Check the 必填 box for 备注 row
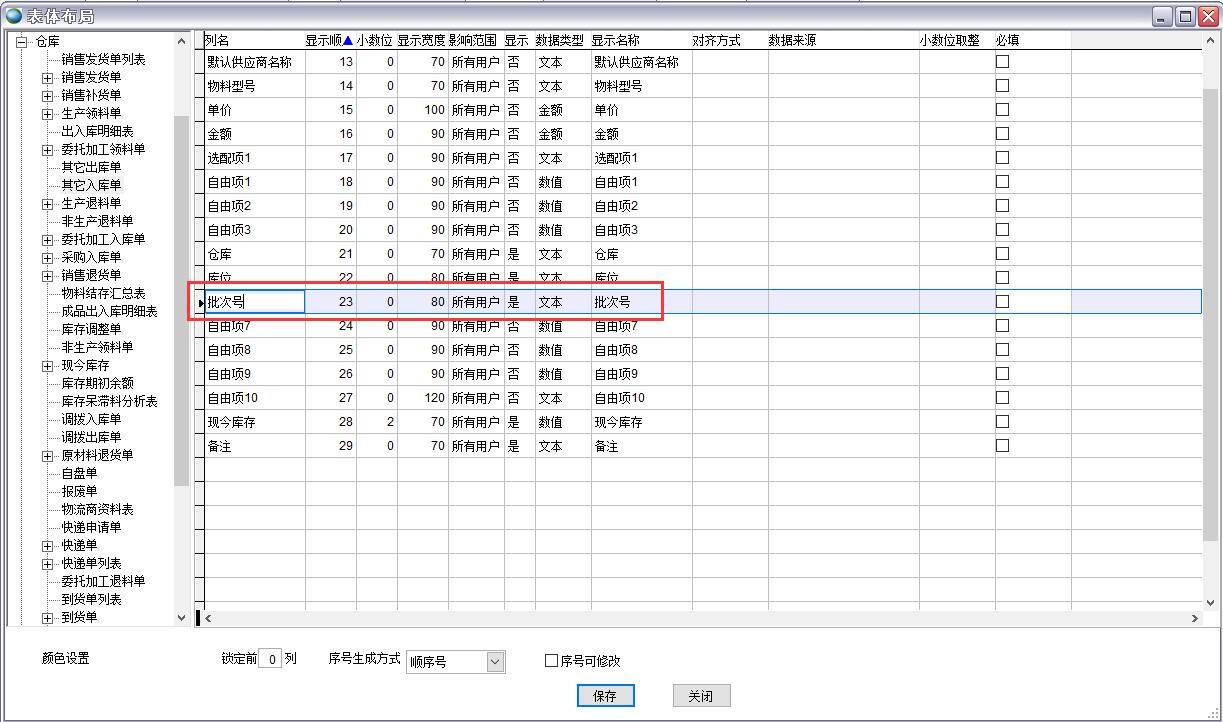The height and width of the screenshot is (722, 1223). (1002, 446)
